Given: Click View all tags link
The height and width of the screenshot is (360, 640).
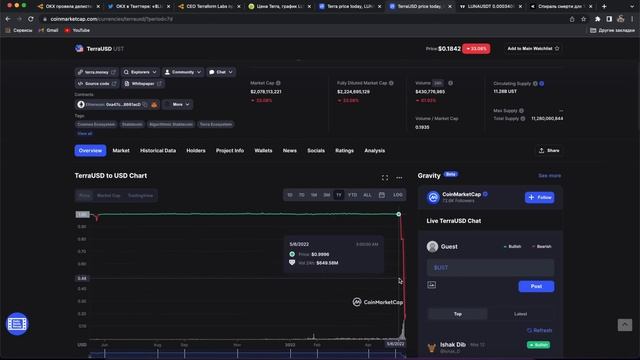Looking at the screenshot, I should 84,133.
